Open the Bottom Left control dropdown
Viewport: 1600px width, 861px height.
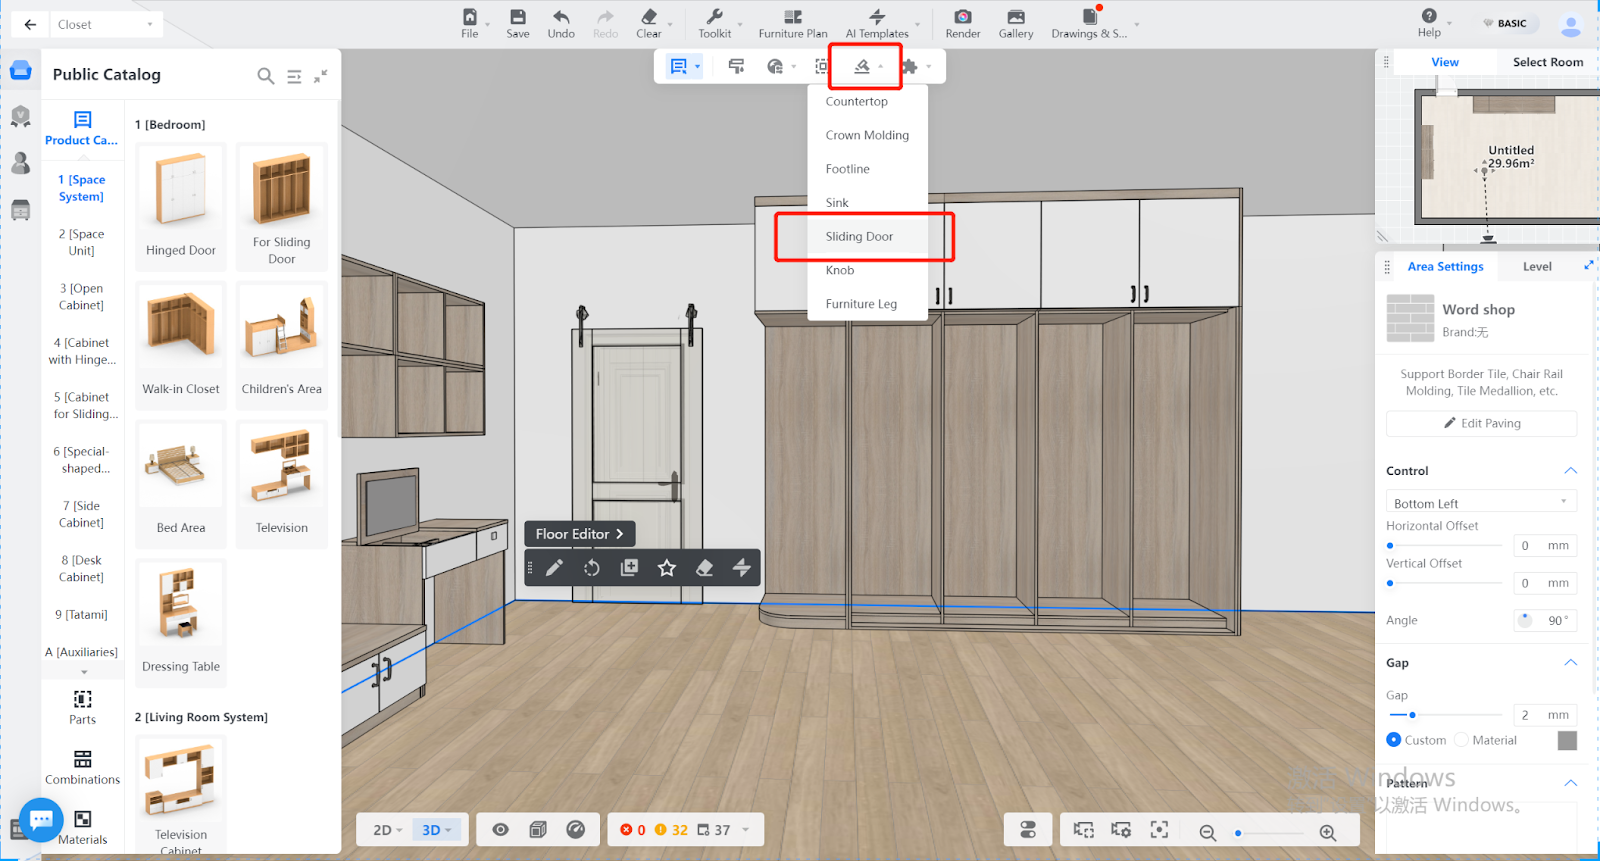[x=1480, y=503]
